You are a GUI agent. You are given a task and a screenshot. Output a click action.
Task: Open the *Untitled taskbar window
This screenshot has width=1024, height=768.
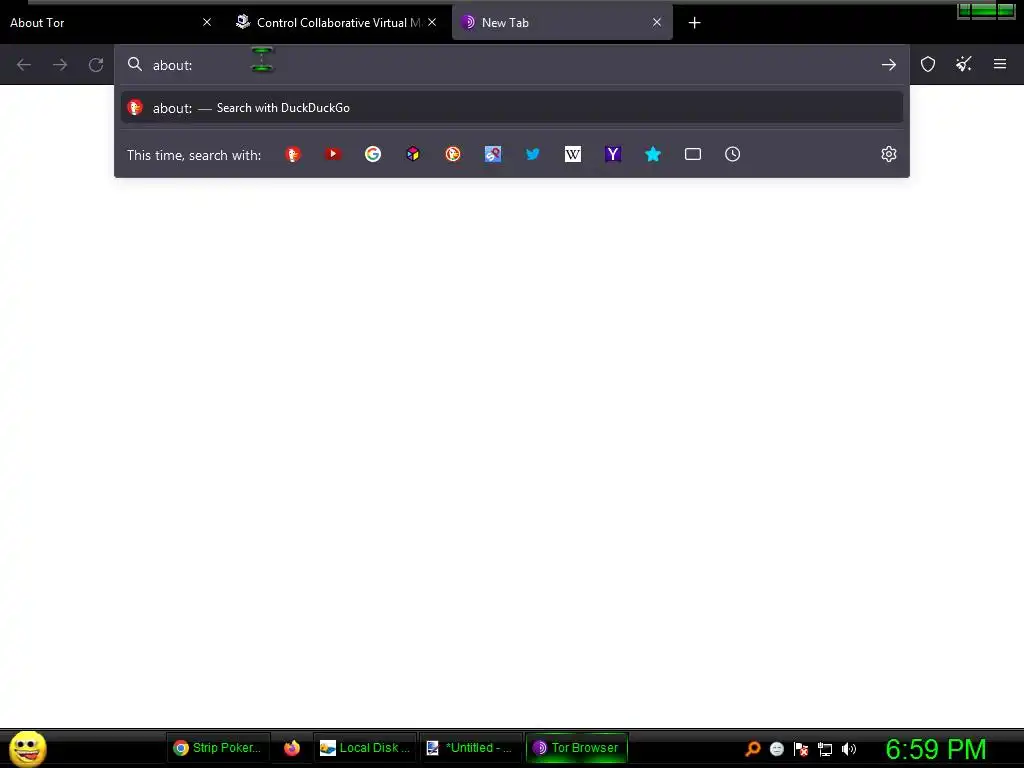[470, 748]
